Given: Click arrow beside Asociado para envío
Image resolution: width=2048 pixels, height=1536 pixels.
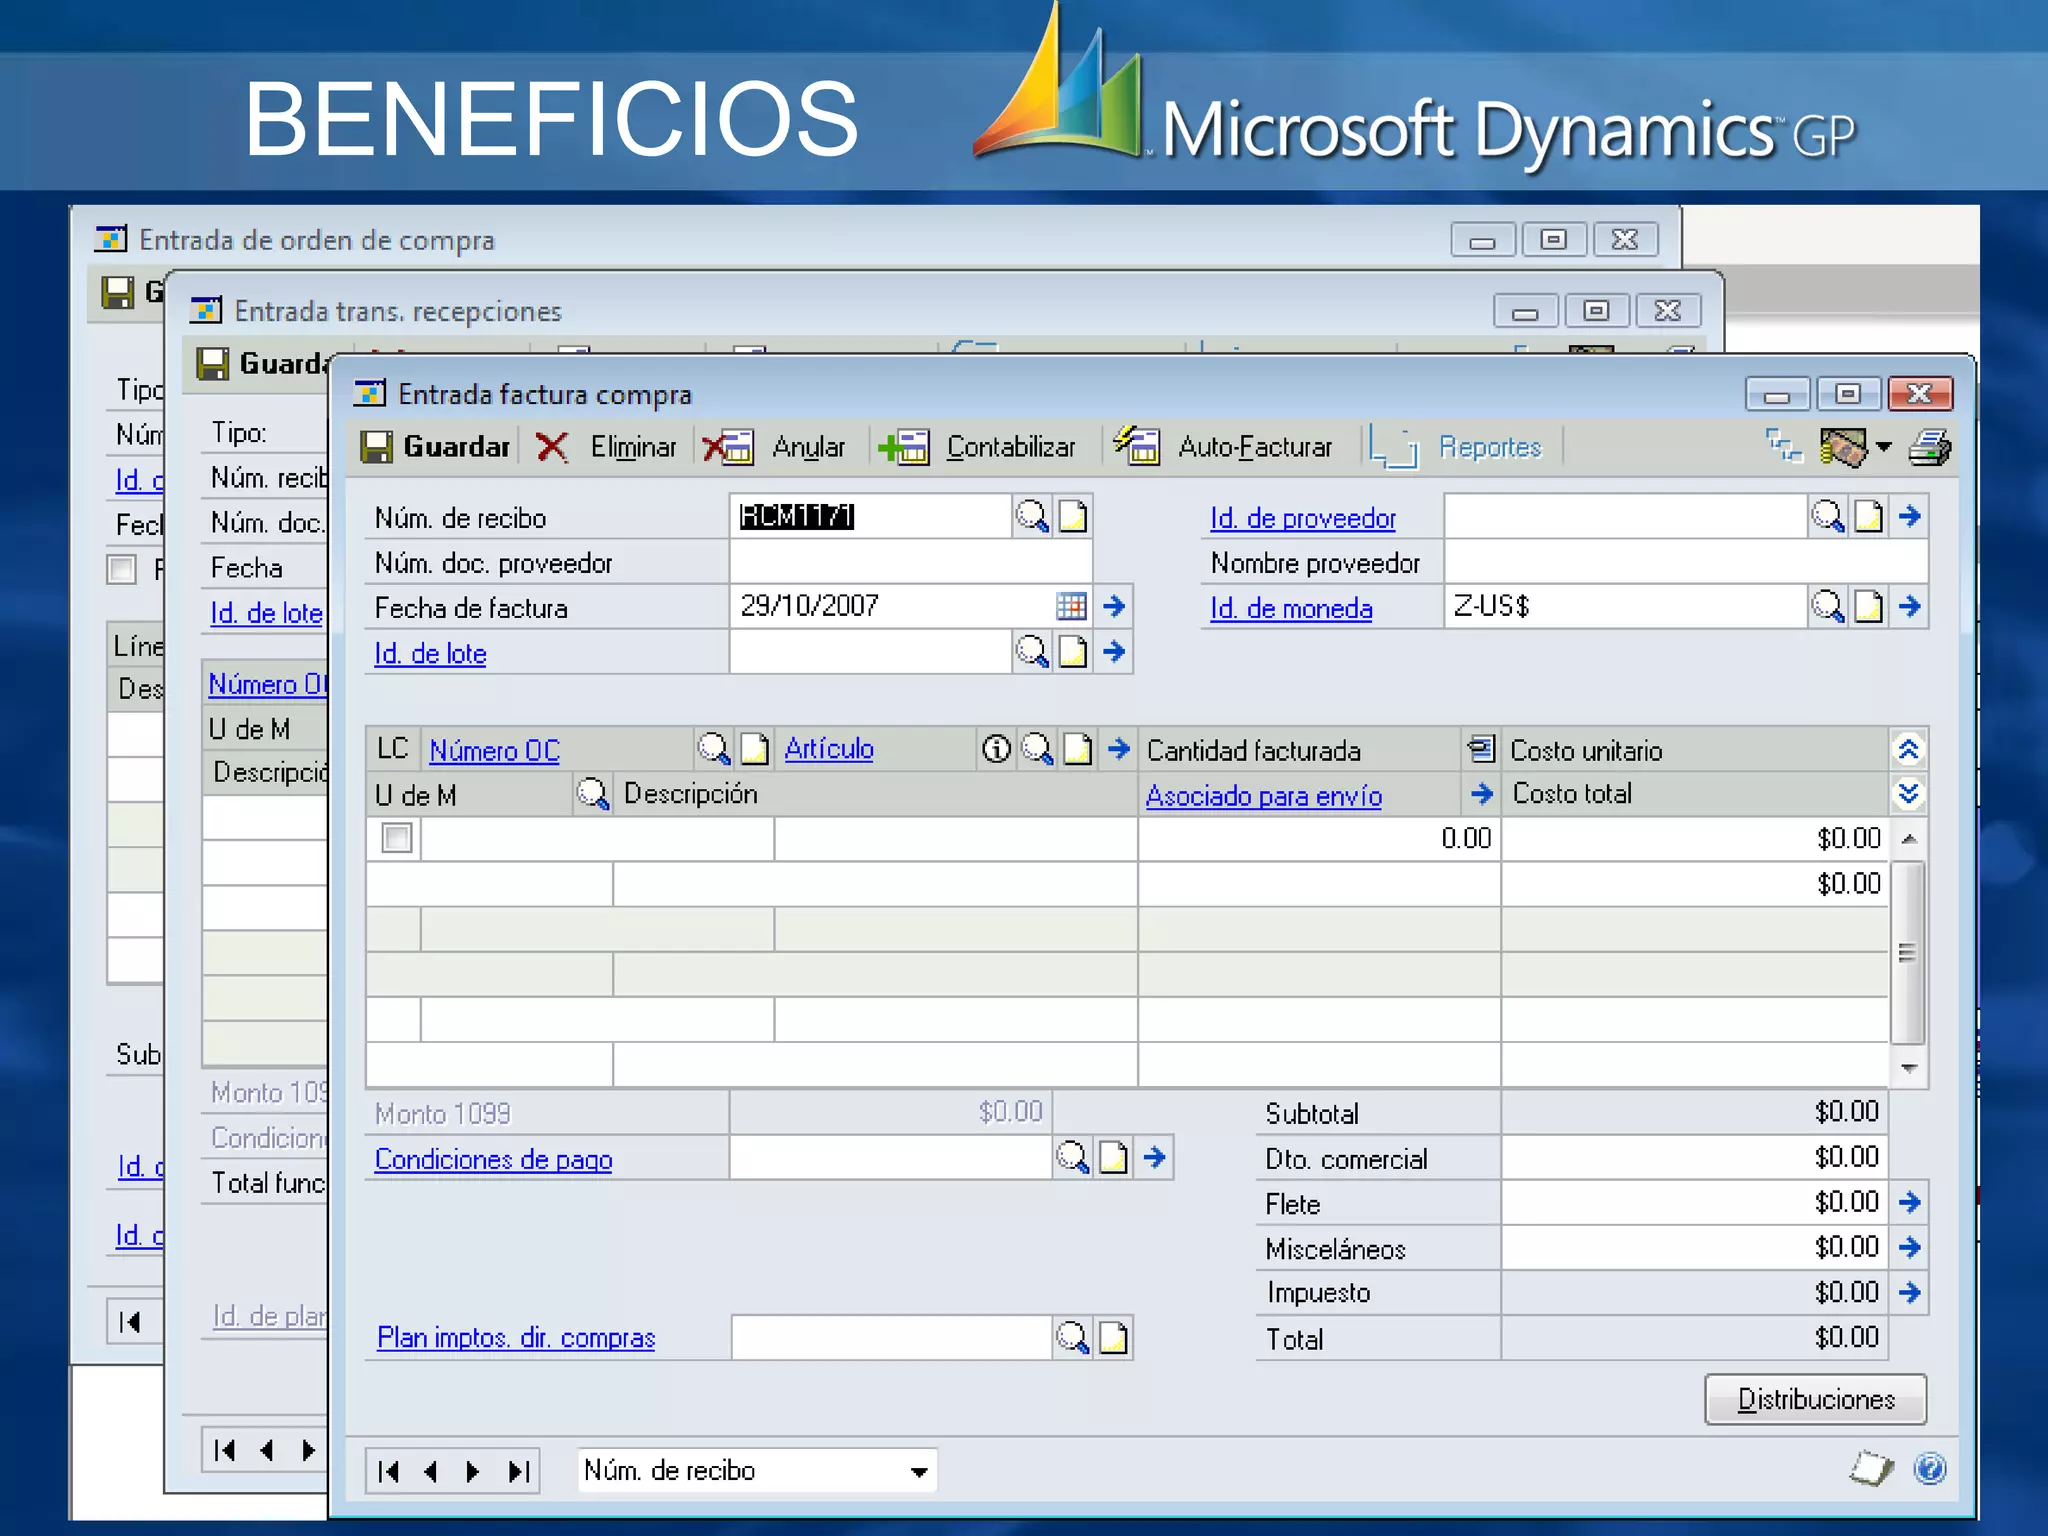Looking at the screenshot, I should coord(1482,794).
